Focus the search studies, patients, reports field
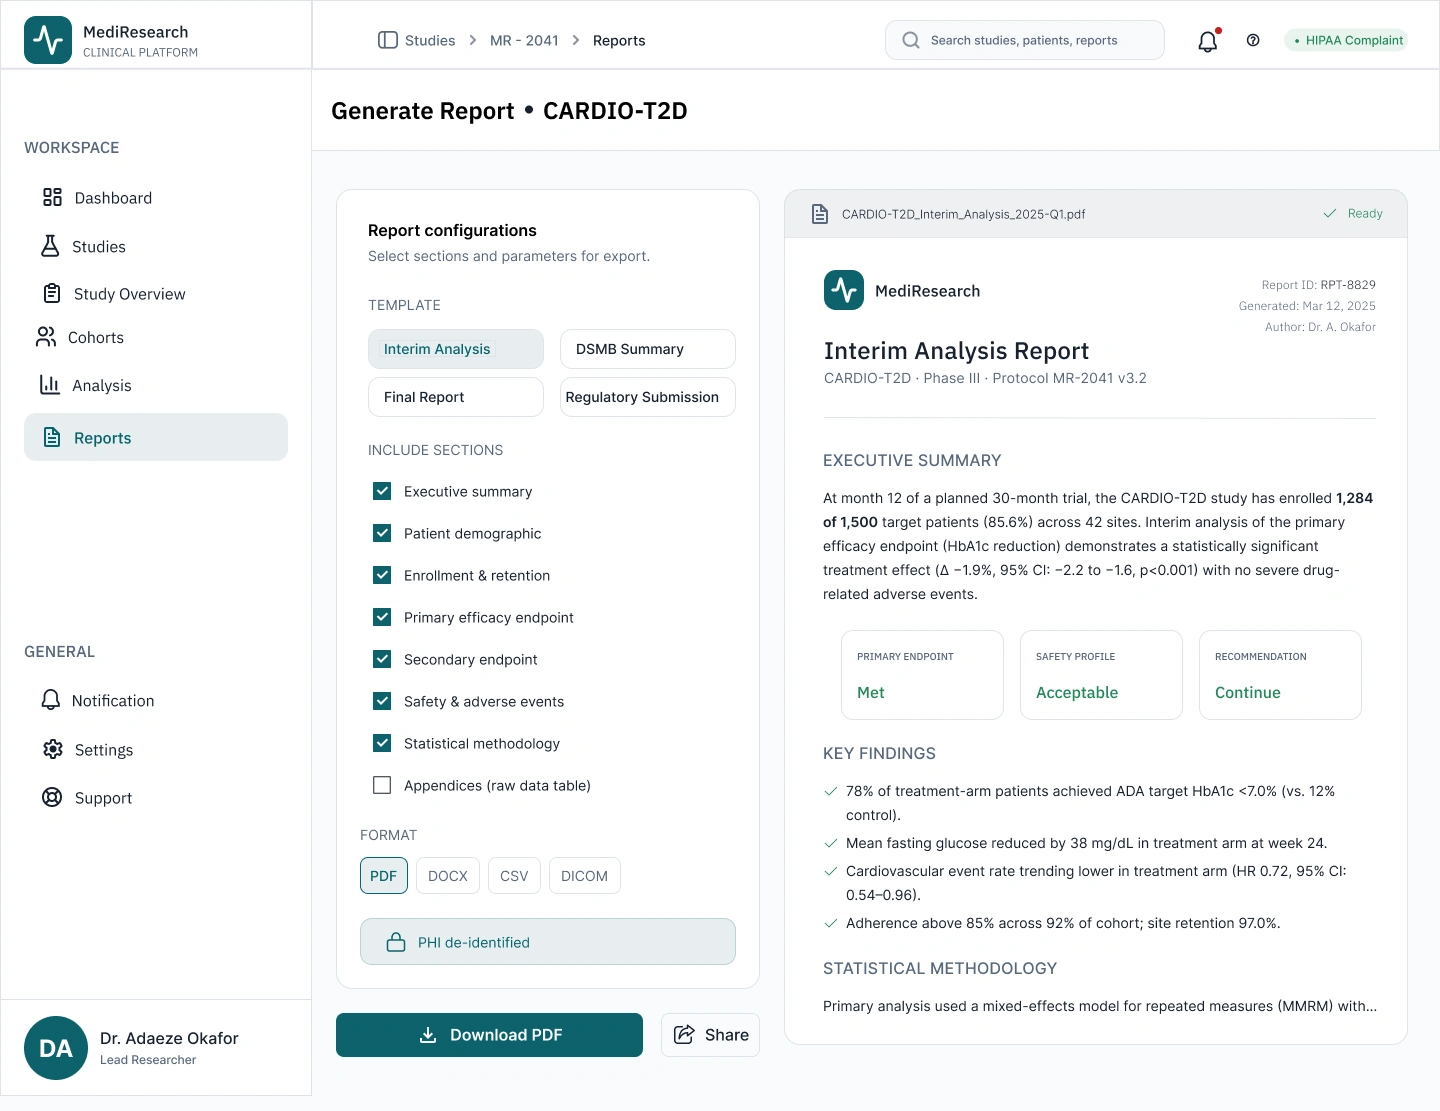Image resolution: width=1440 pixels, height=1111 pixels. coord(1024,41)
